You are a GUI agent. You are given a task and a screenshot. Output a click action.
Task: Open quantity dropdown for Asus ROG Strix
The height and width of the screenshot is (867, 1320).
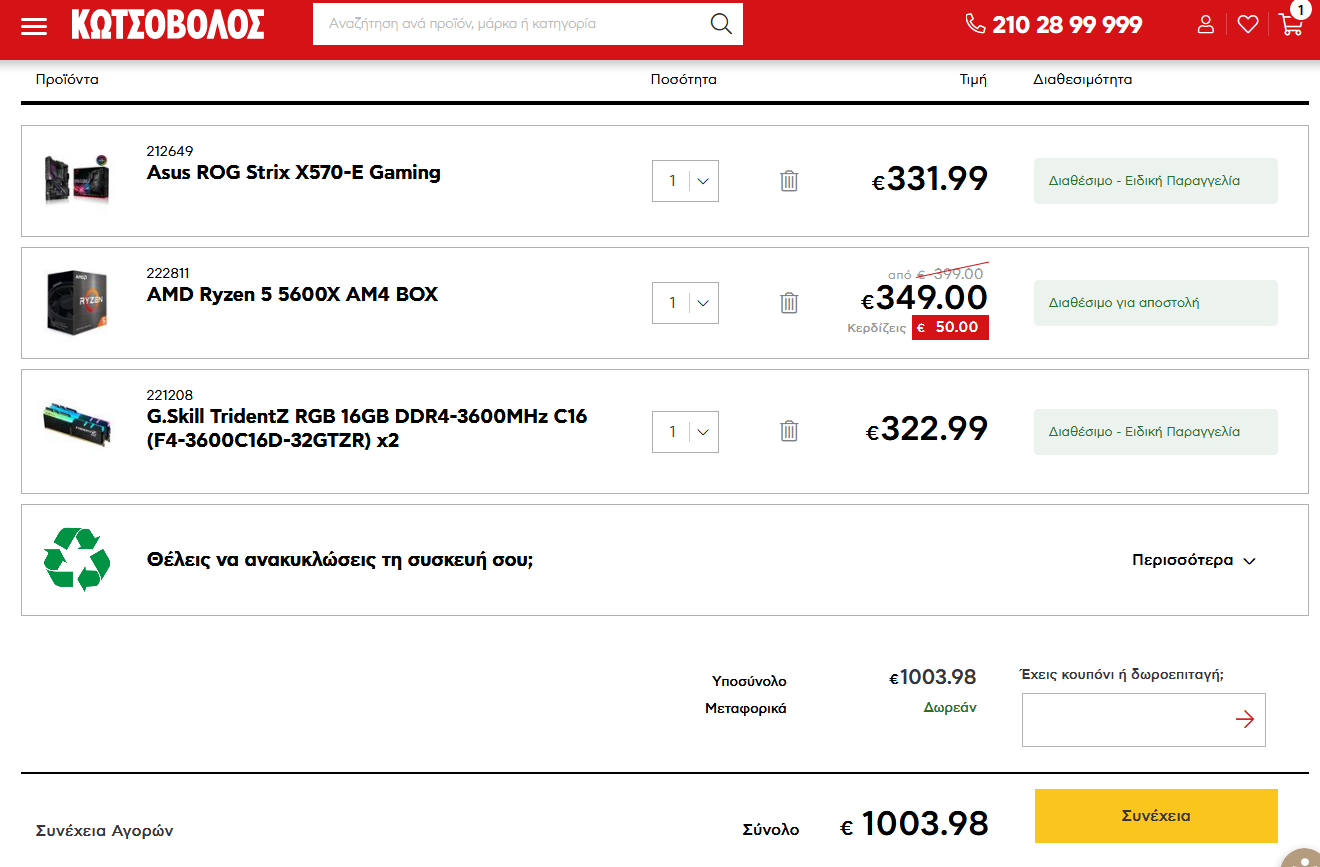pos(685,181)
